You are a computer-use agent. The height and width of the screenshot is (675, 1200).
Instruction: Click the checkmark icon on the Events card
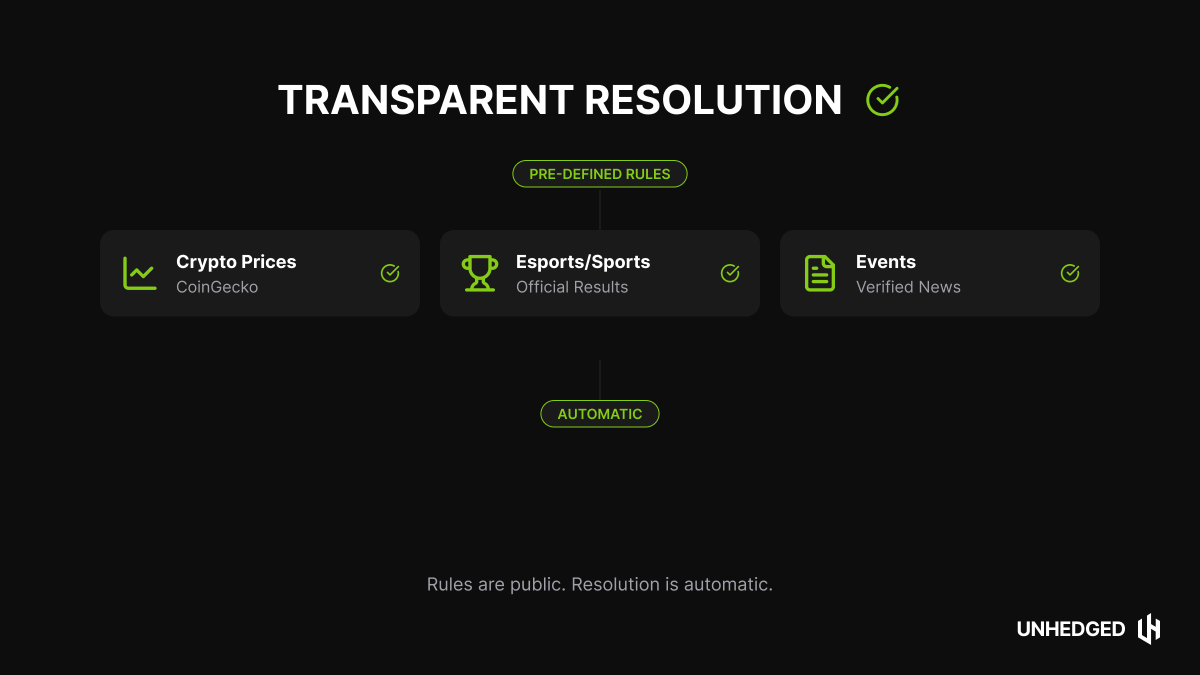click(1070, 272)
